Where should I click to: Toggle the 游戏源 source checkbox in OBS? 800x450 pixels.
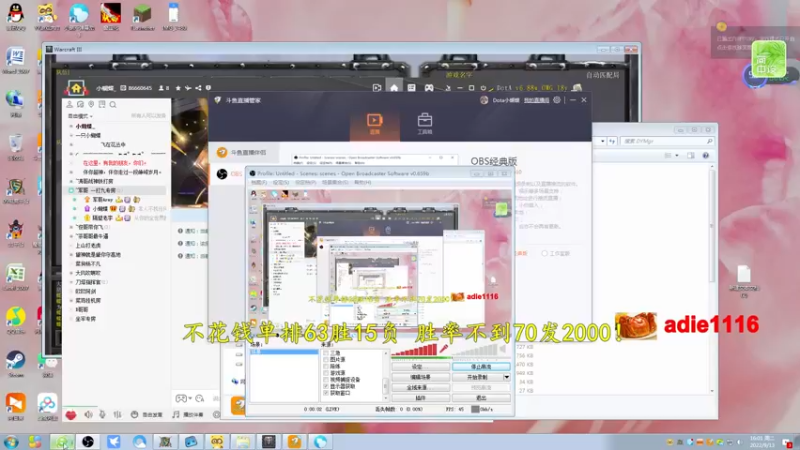point(326,373)
